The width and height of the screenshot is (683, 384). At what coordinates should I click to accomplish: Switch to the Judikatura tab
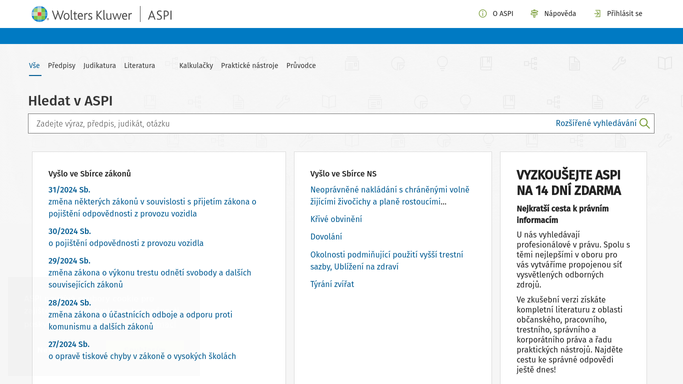pyautogui.click(x=99, y=65)
